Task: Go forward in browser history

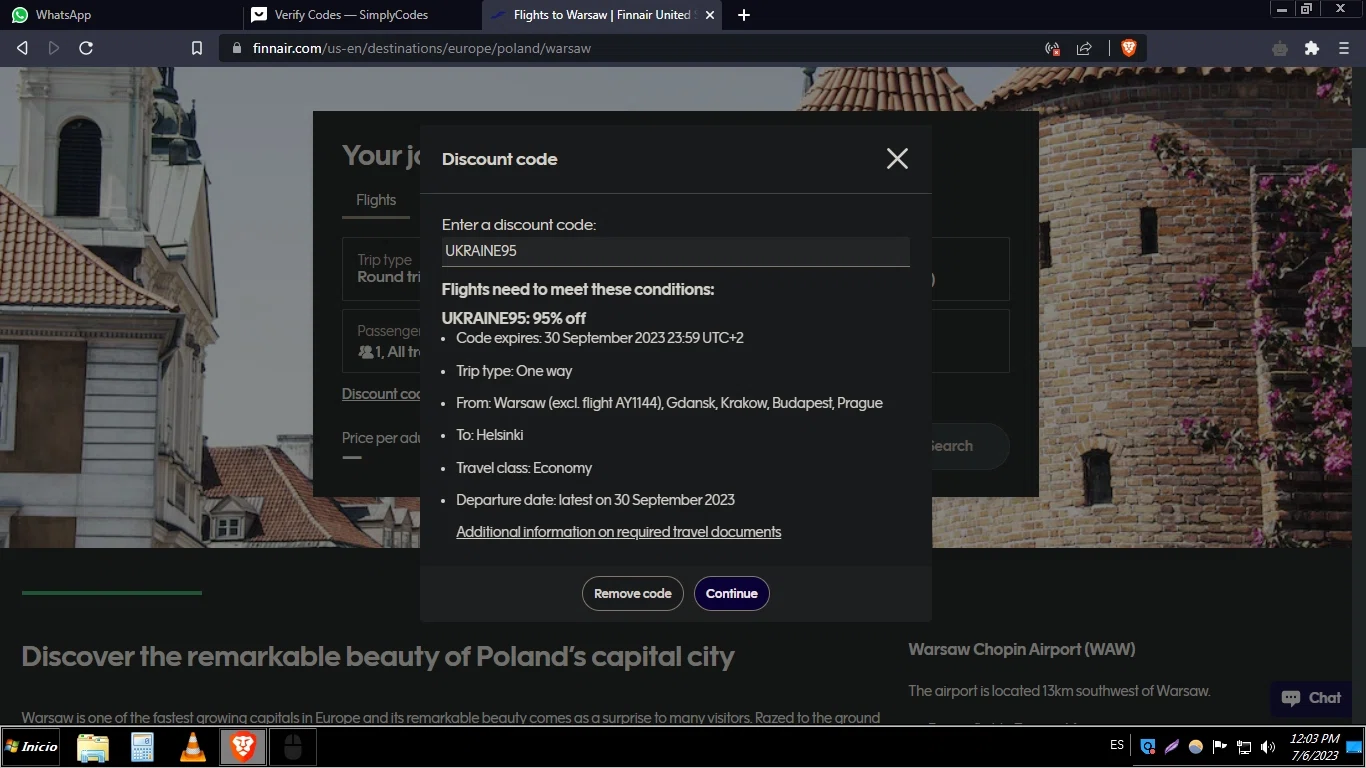Action: tap(54, 48)
